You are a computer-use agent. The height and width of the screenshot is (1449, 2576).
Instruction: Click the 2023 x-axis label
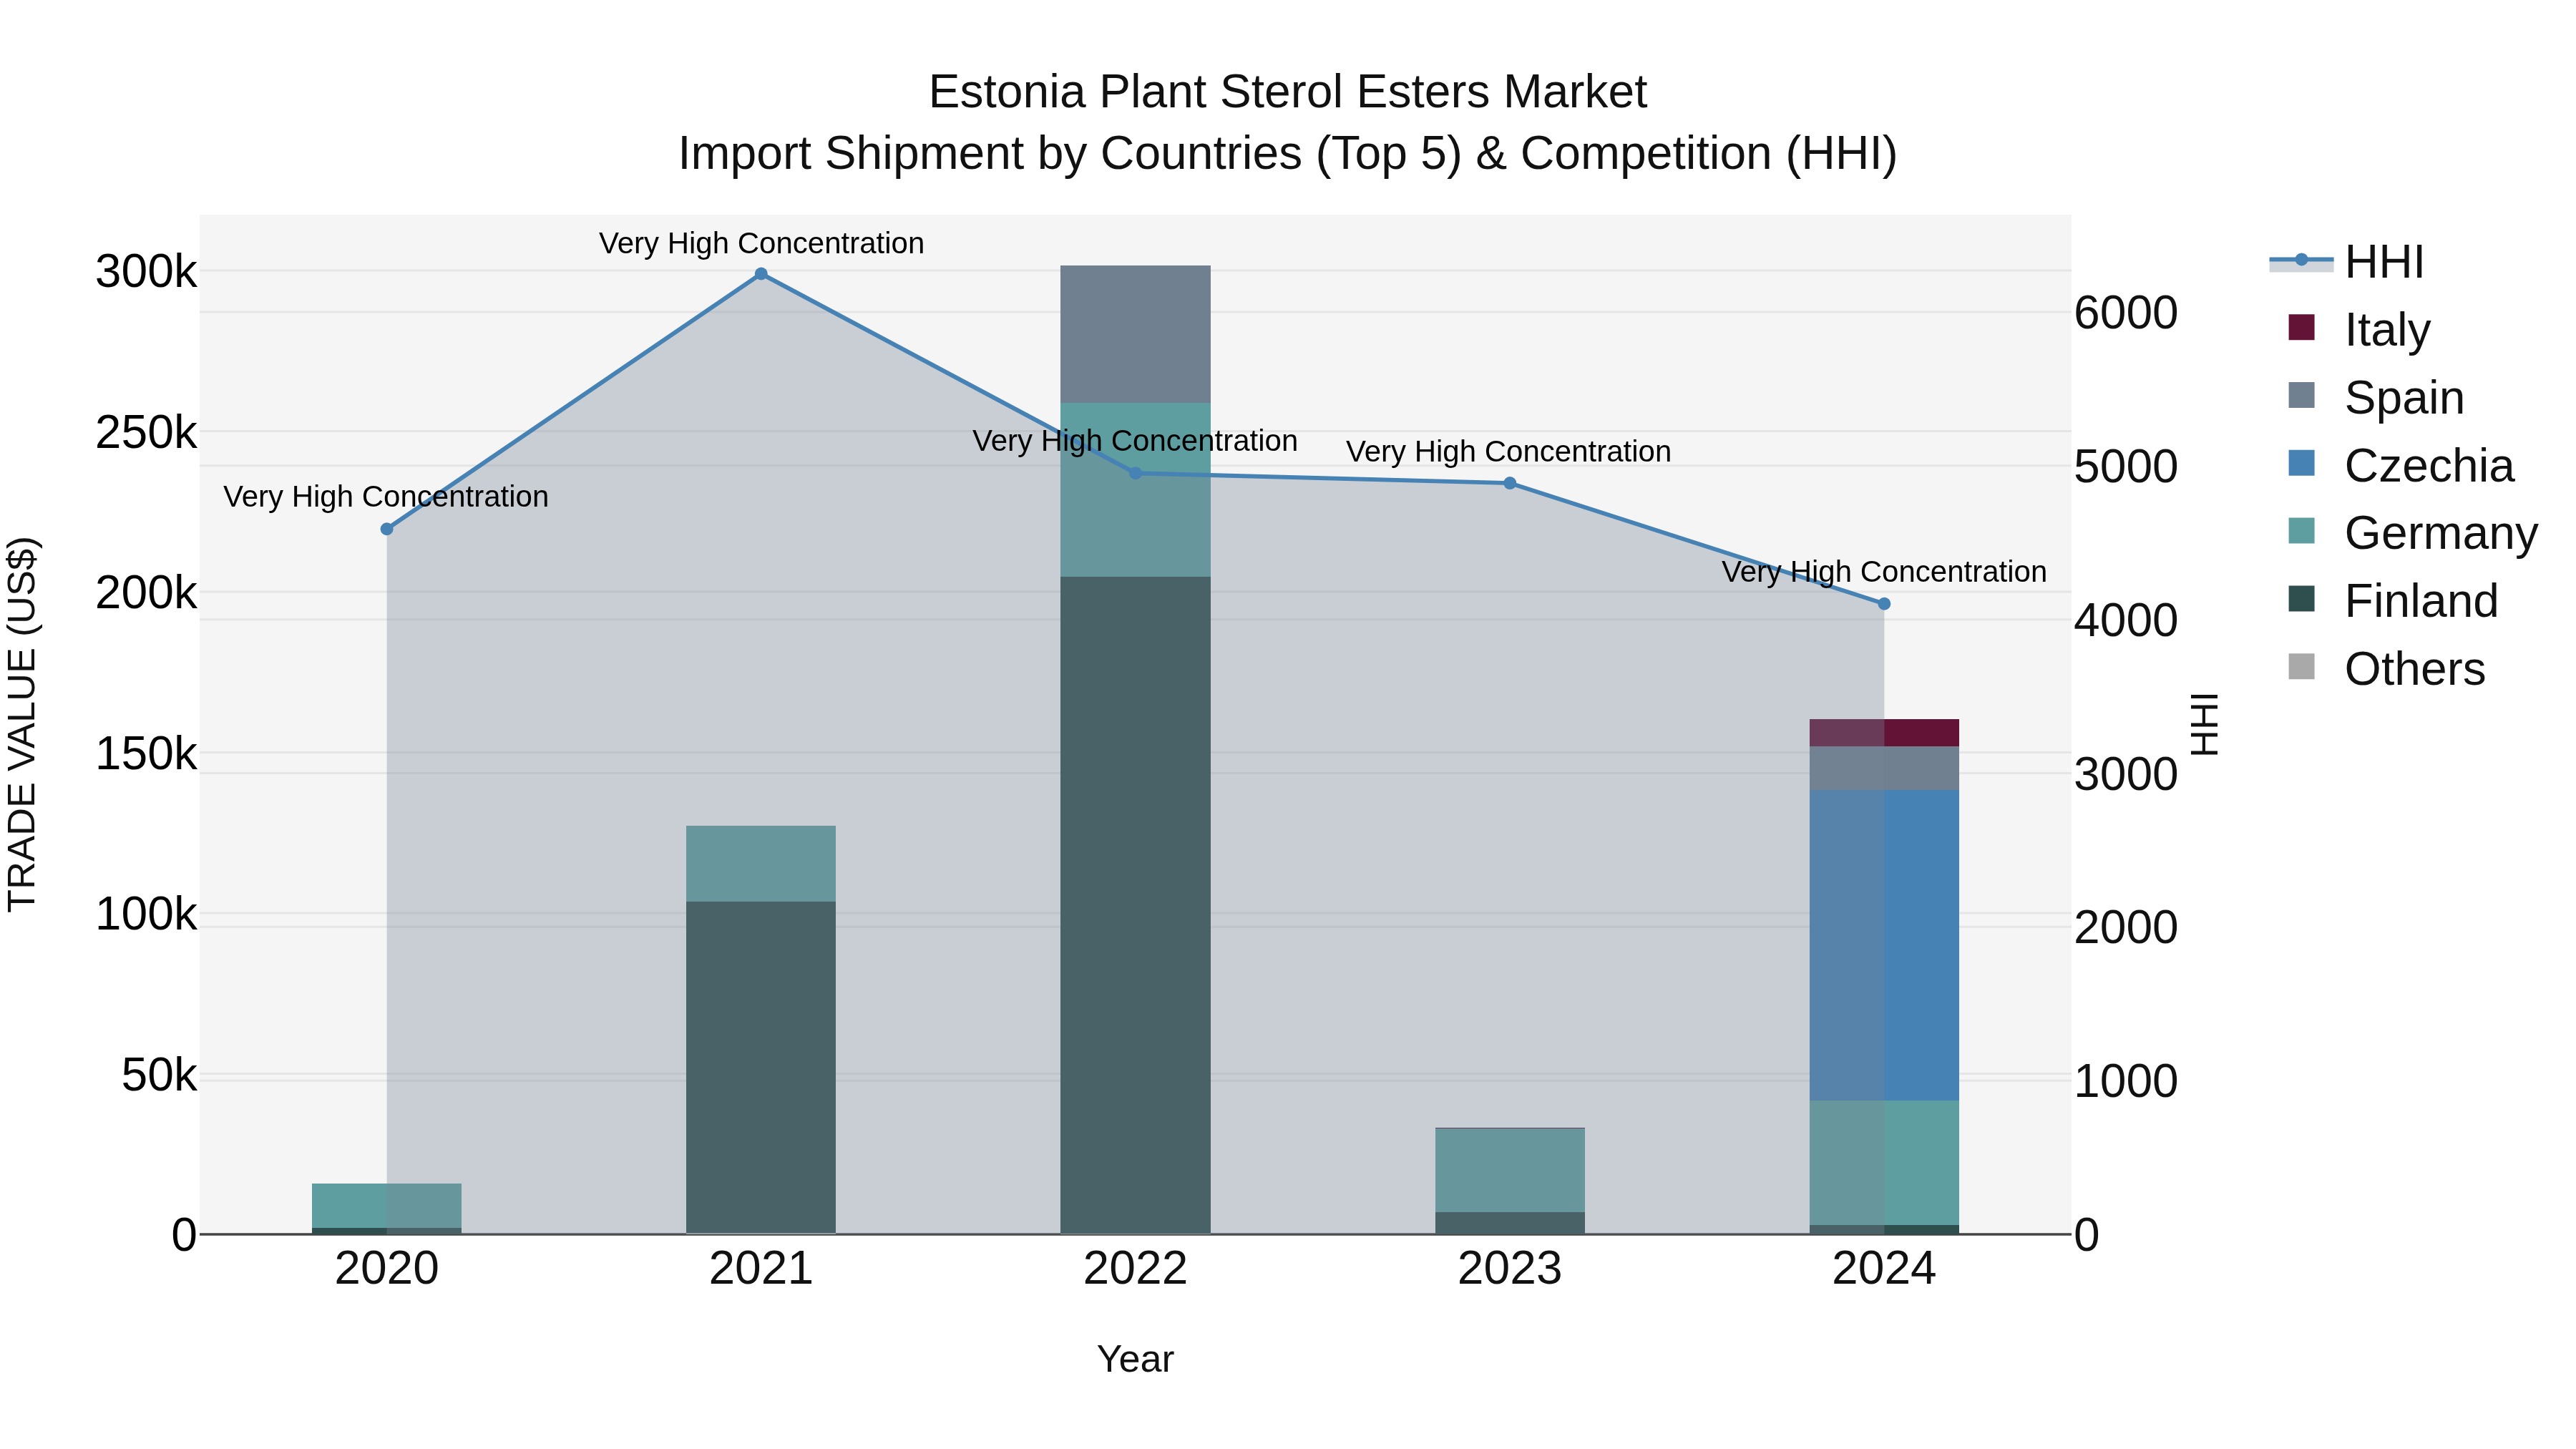(1510, 1269)
